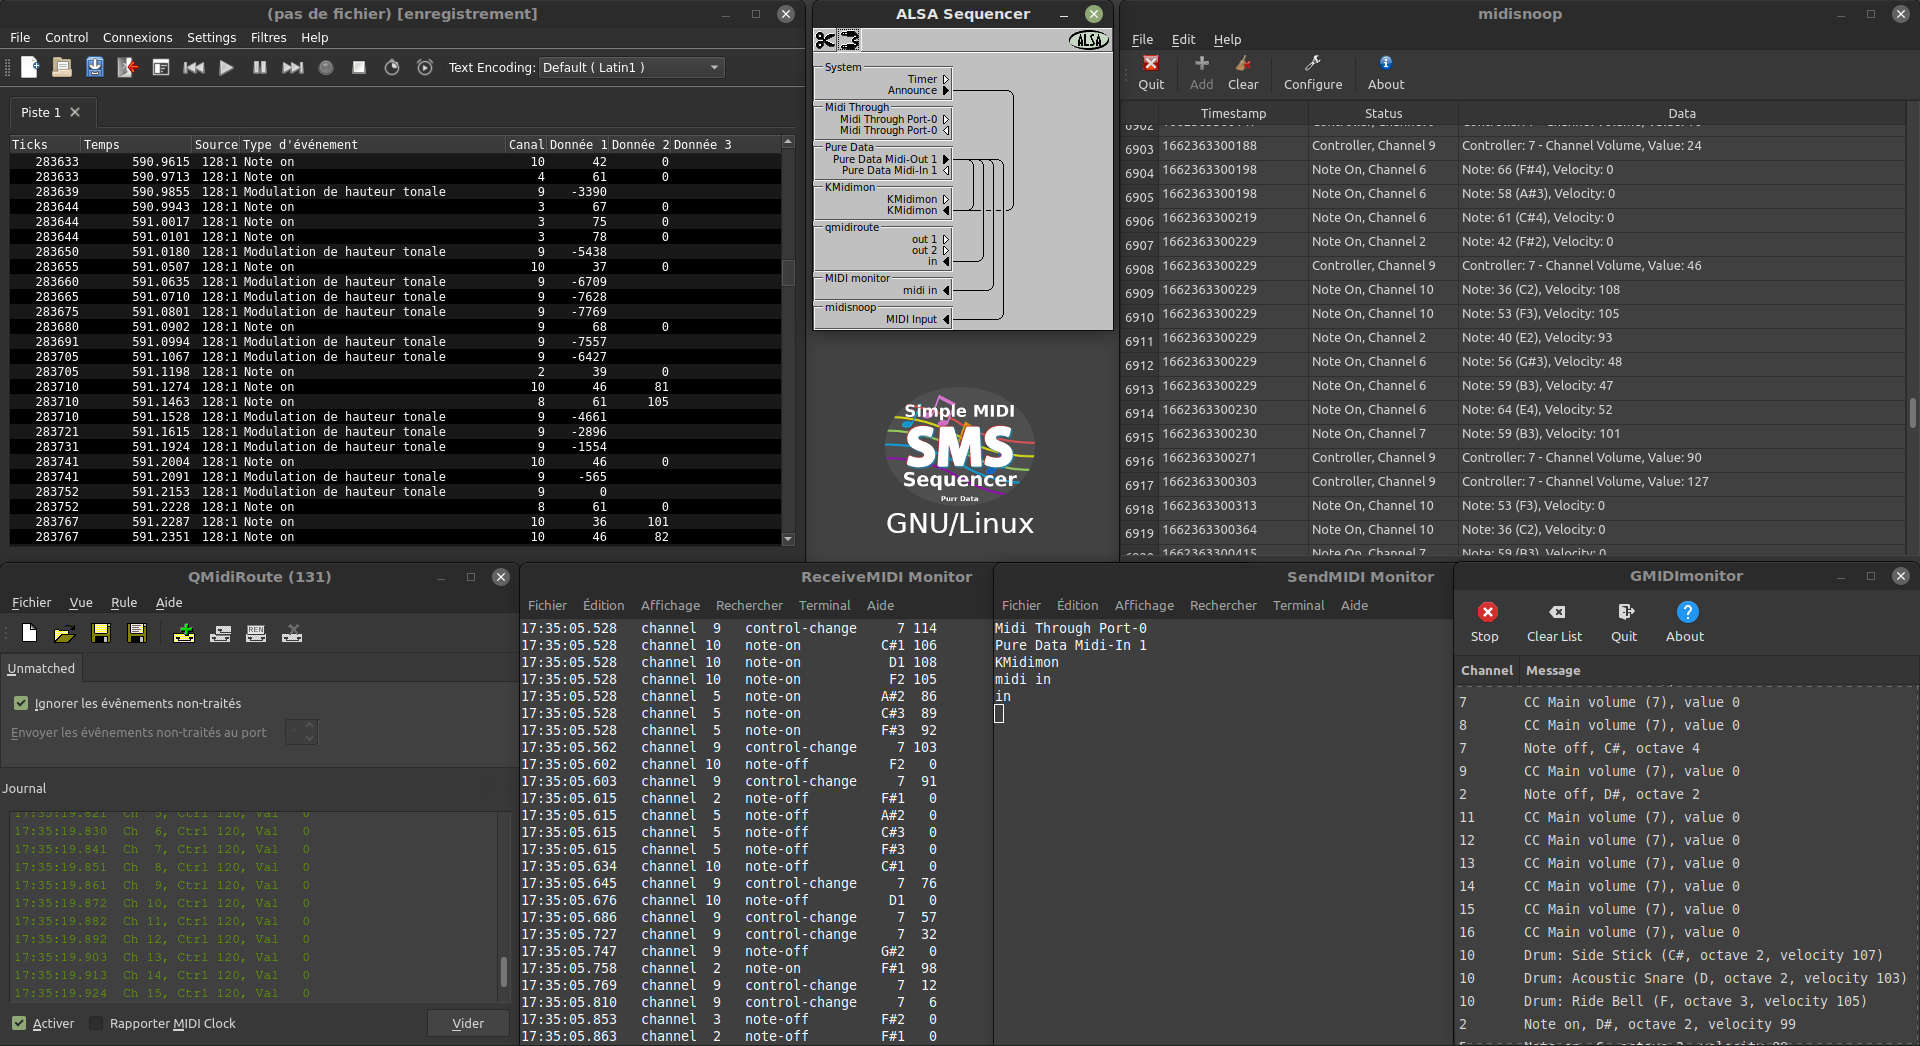
Task: Close the Piste 1 tab with its X
Action: [x=75, y=112]
